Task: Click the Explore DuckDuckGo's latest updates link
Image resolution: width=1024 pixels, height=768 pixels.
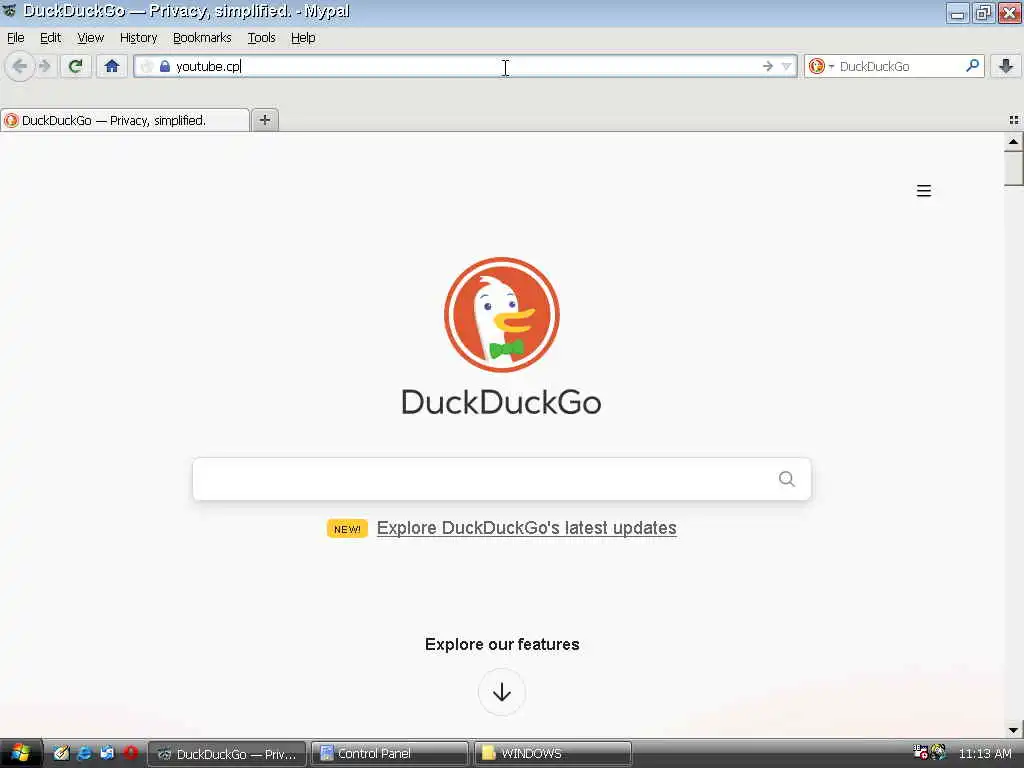Action: pyautogui.click(x=526, y=528)
